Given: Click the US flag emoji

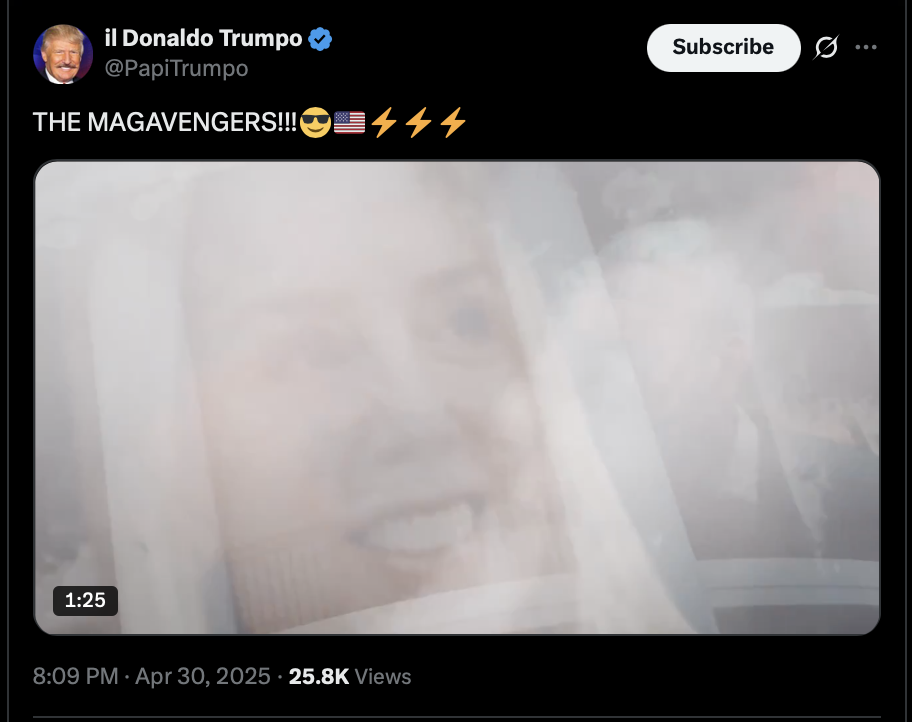Looking at the screenshot, I should [350, 122].
